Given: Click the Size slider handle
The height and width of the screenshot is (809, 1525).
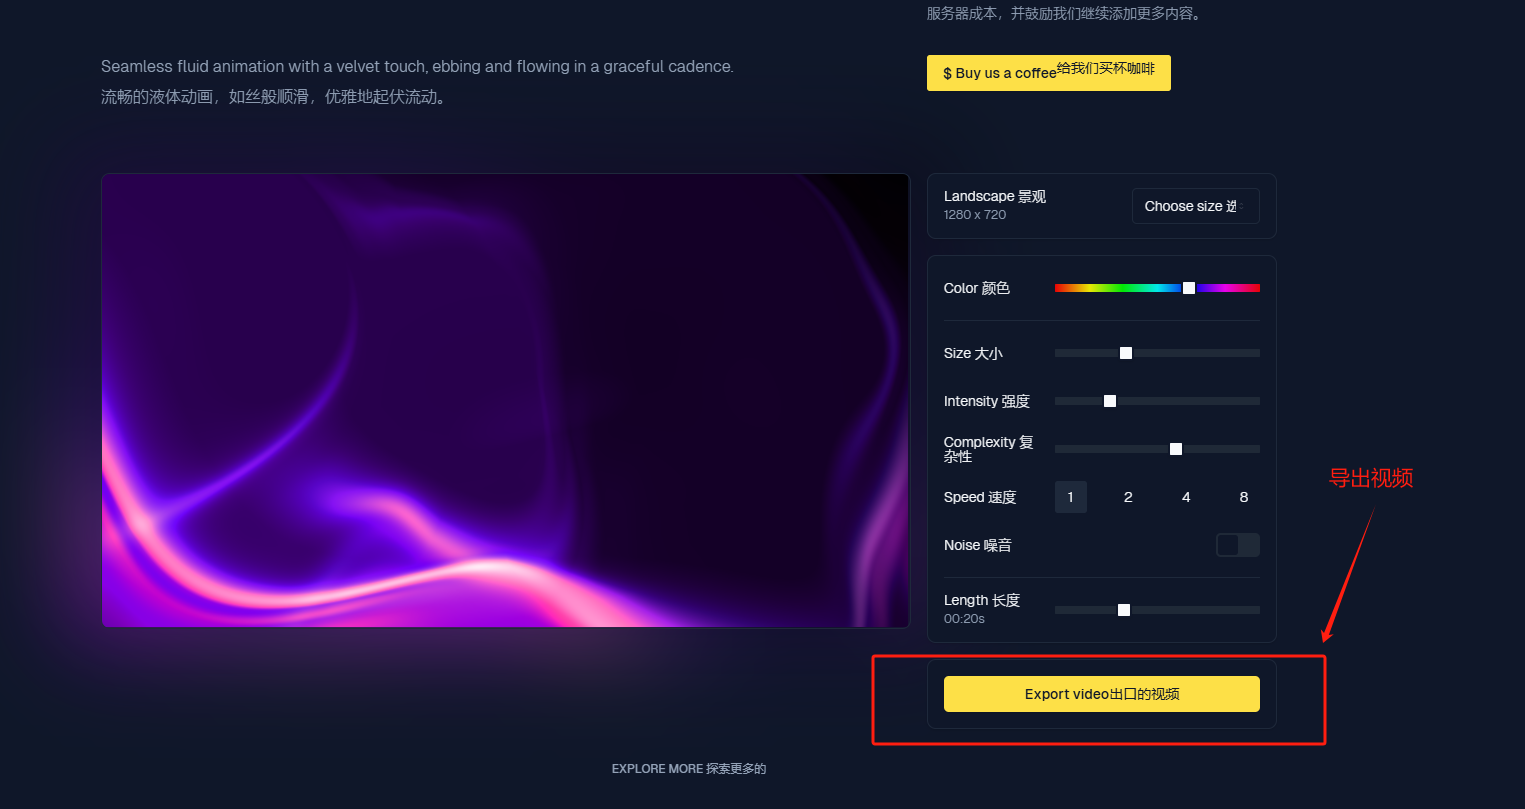Looking at the screenshot, I should 1126,353.
